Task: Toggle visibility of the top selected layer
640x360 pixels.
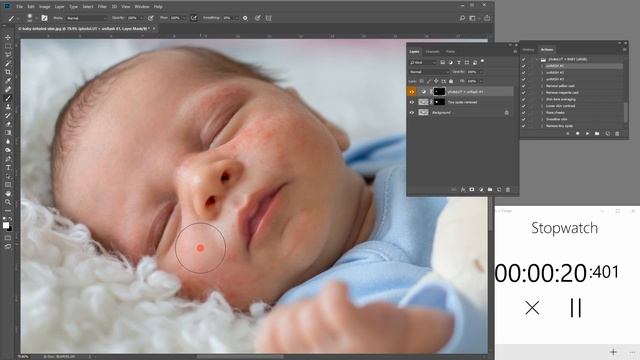Action: [x=412, y=92]
